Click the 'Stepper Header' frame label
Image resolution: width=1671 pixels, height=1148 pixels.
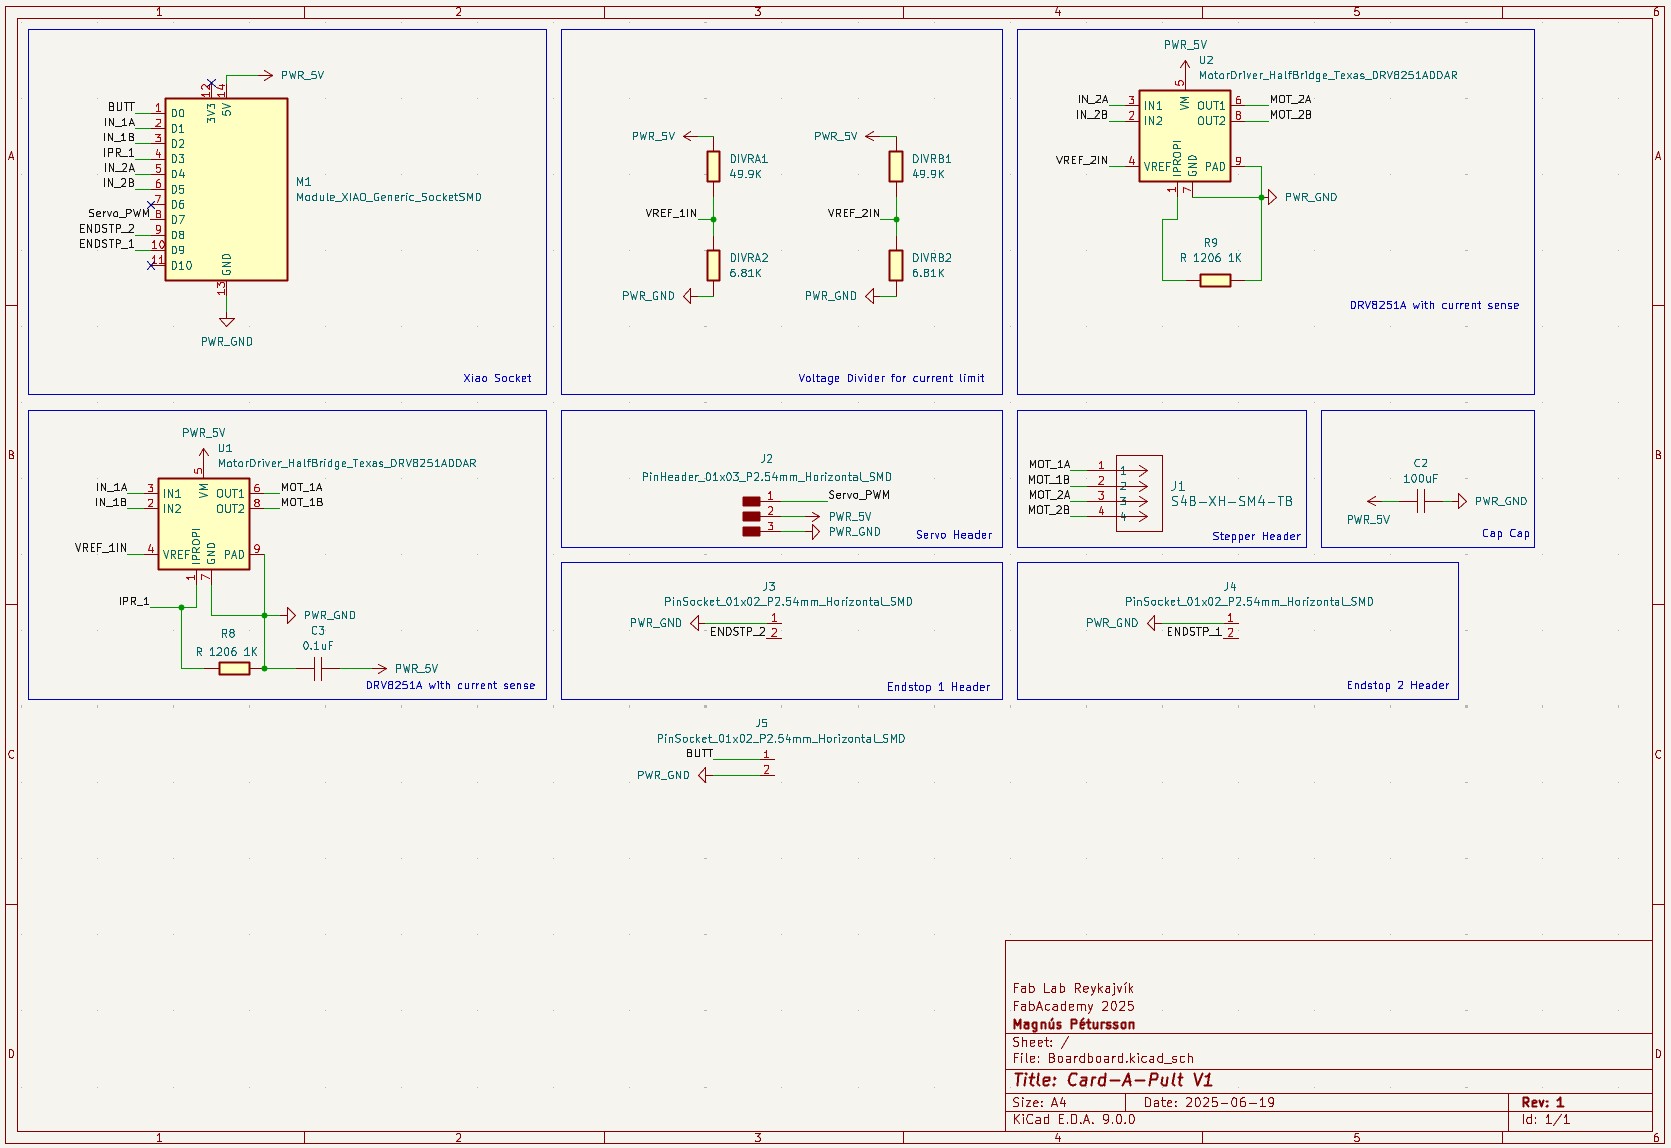click(1256, 536)
